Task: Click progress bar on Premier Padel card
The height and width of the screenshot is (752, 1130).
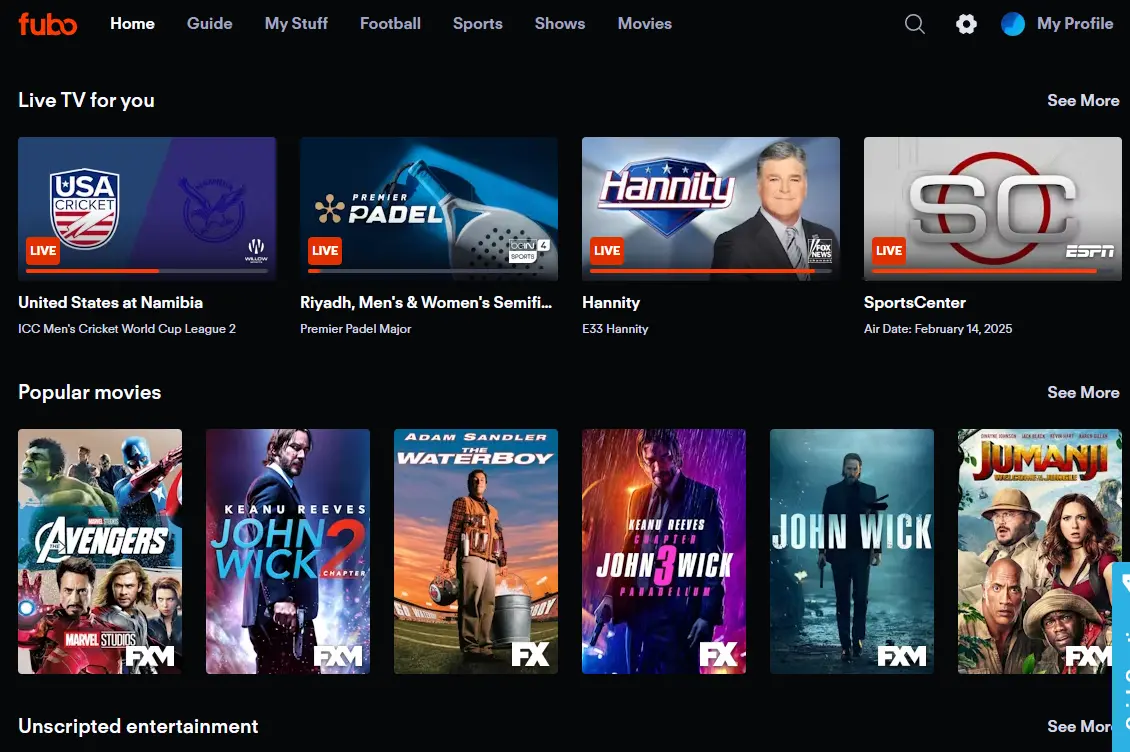Action: (x=429, y=271)
